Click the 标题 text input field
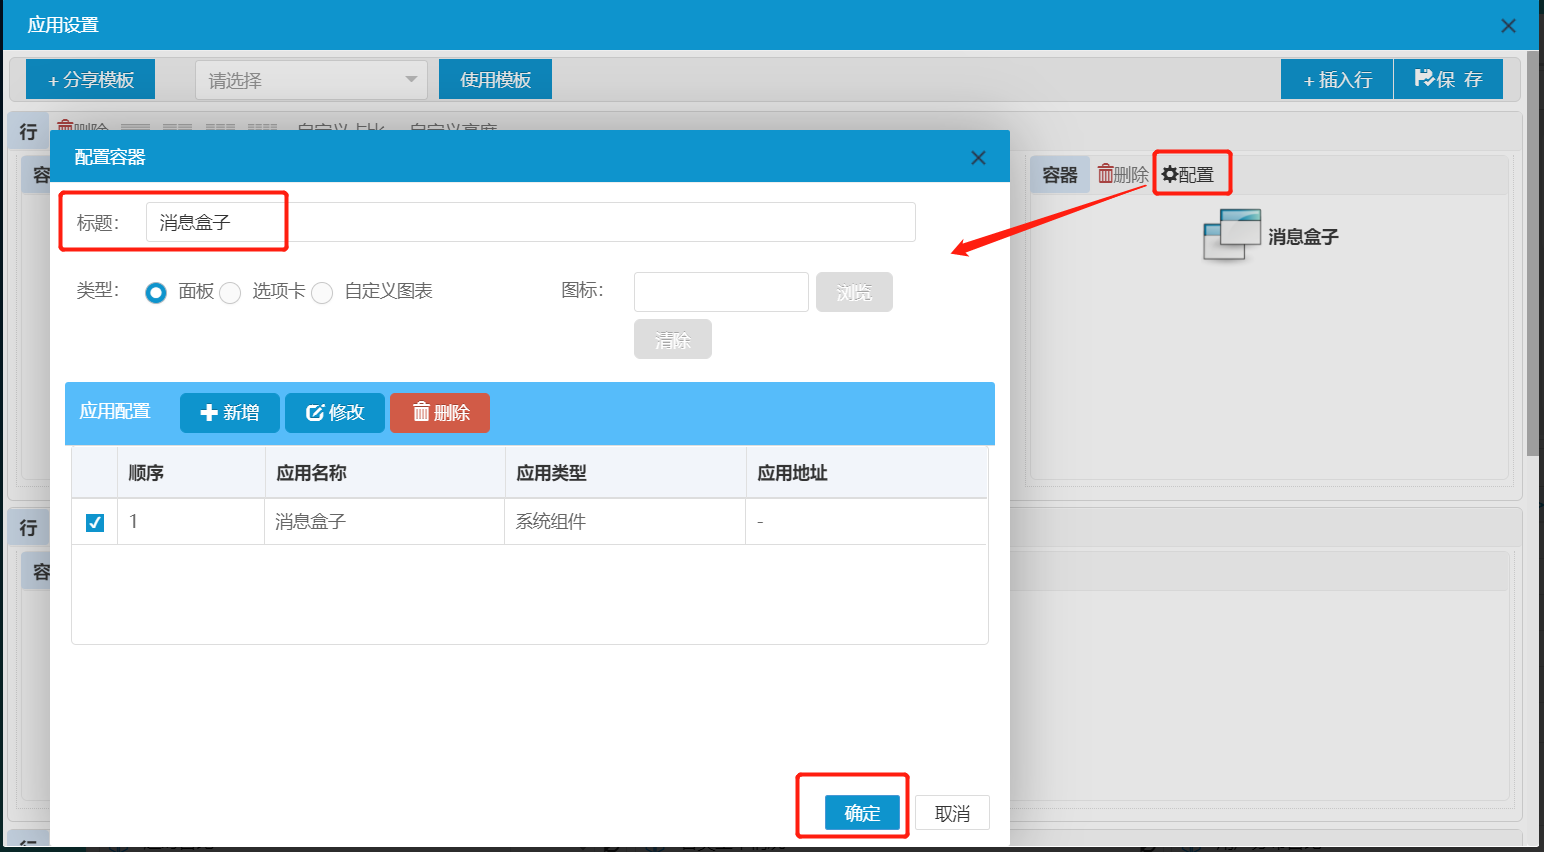The image size is (1544, 852). pyautogui.click(x=530, y=222)
